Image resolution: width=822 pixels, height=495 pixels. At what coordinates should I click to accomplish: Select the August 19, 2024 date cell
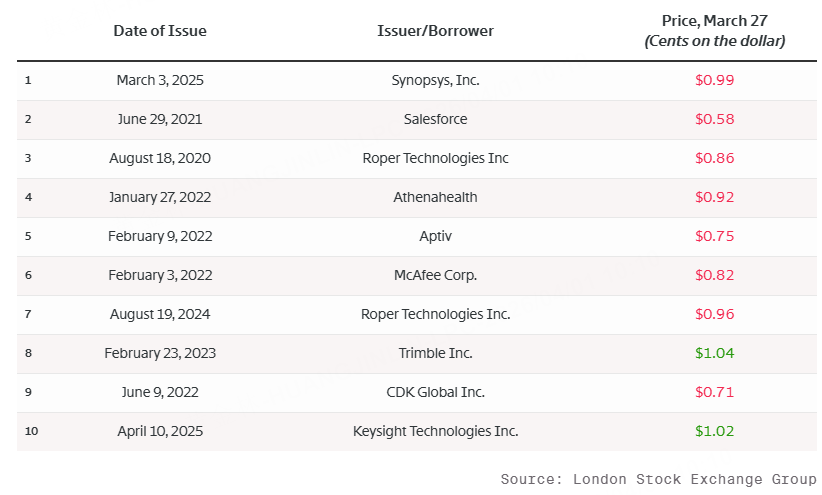(160, 314)
